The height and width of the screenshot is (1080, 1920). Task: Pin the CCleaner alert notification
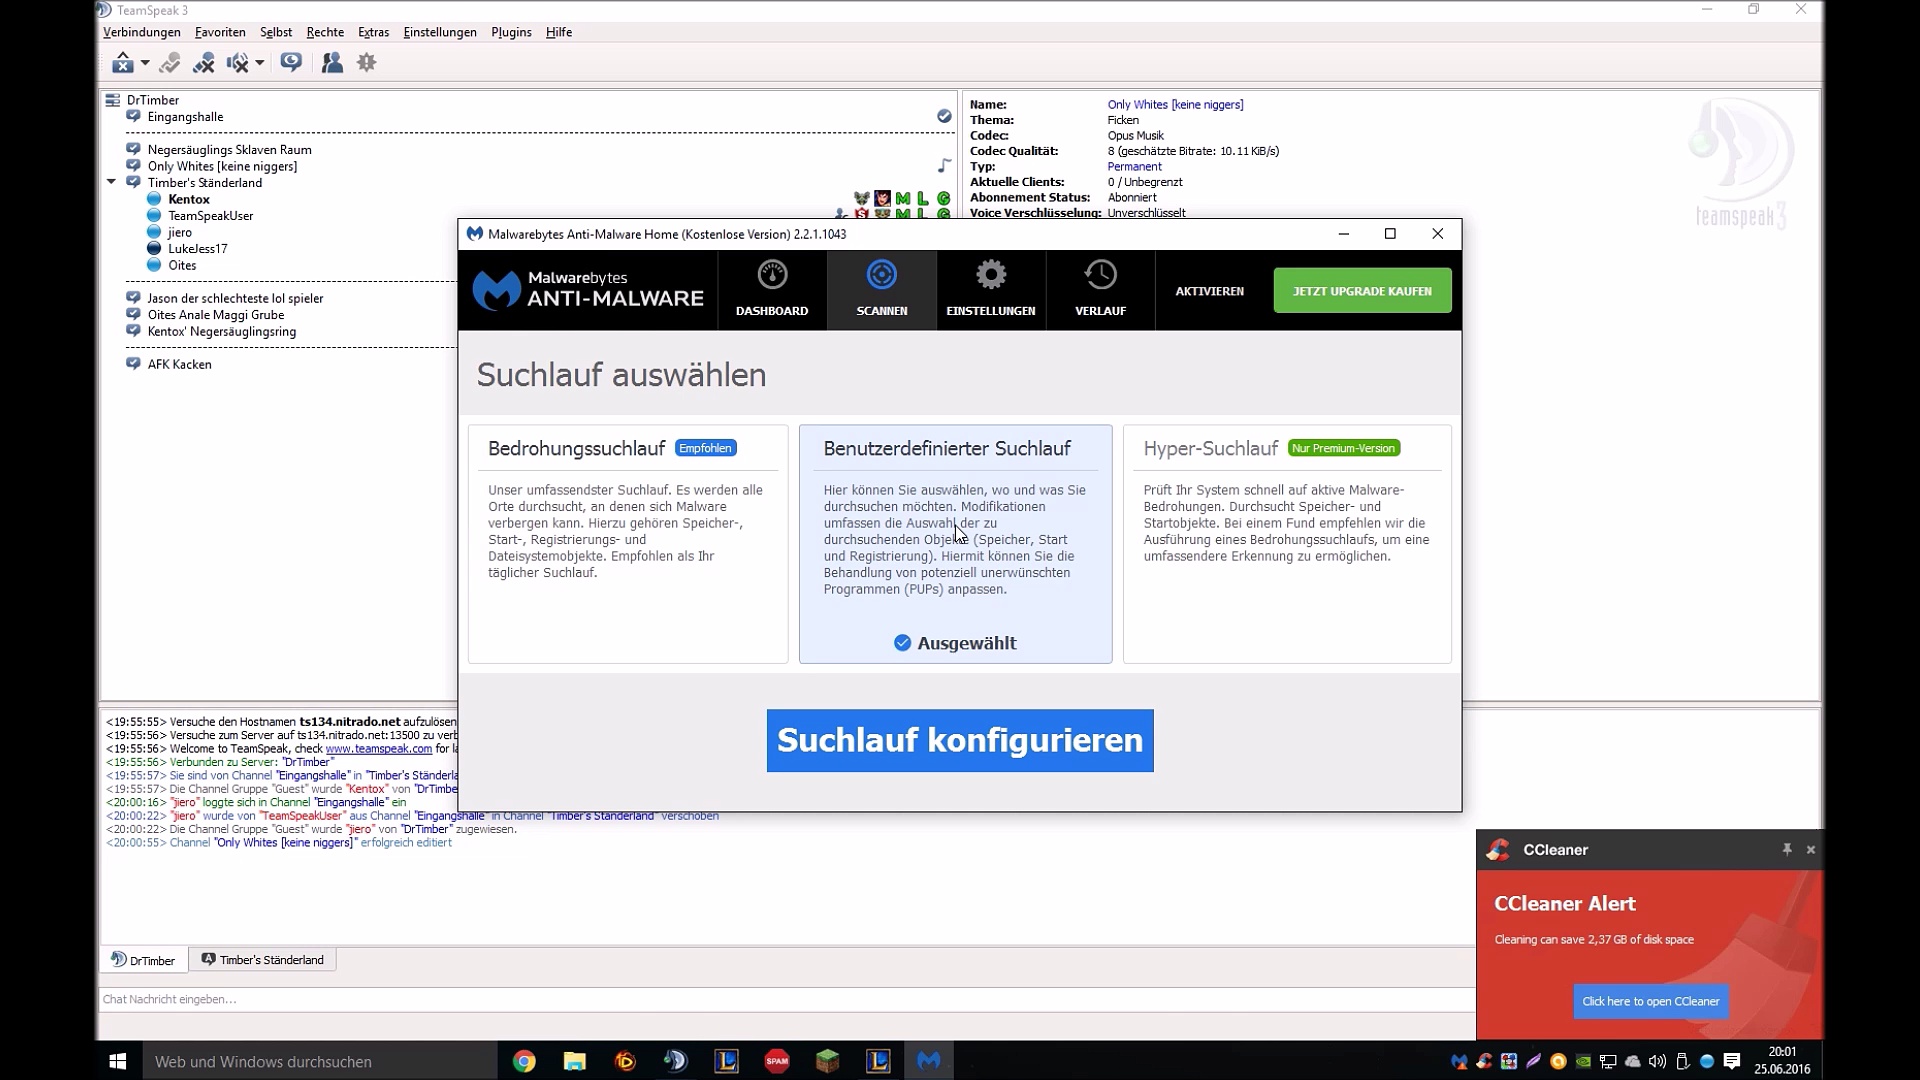[x=1787, y=849]
